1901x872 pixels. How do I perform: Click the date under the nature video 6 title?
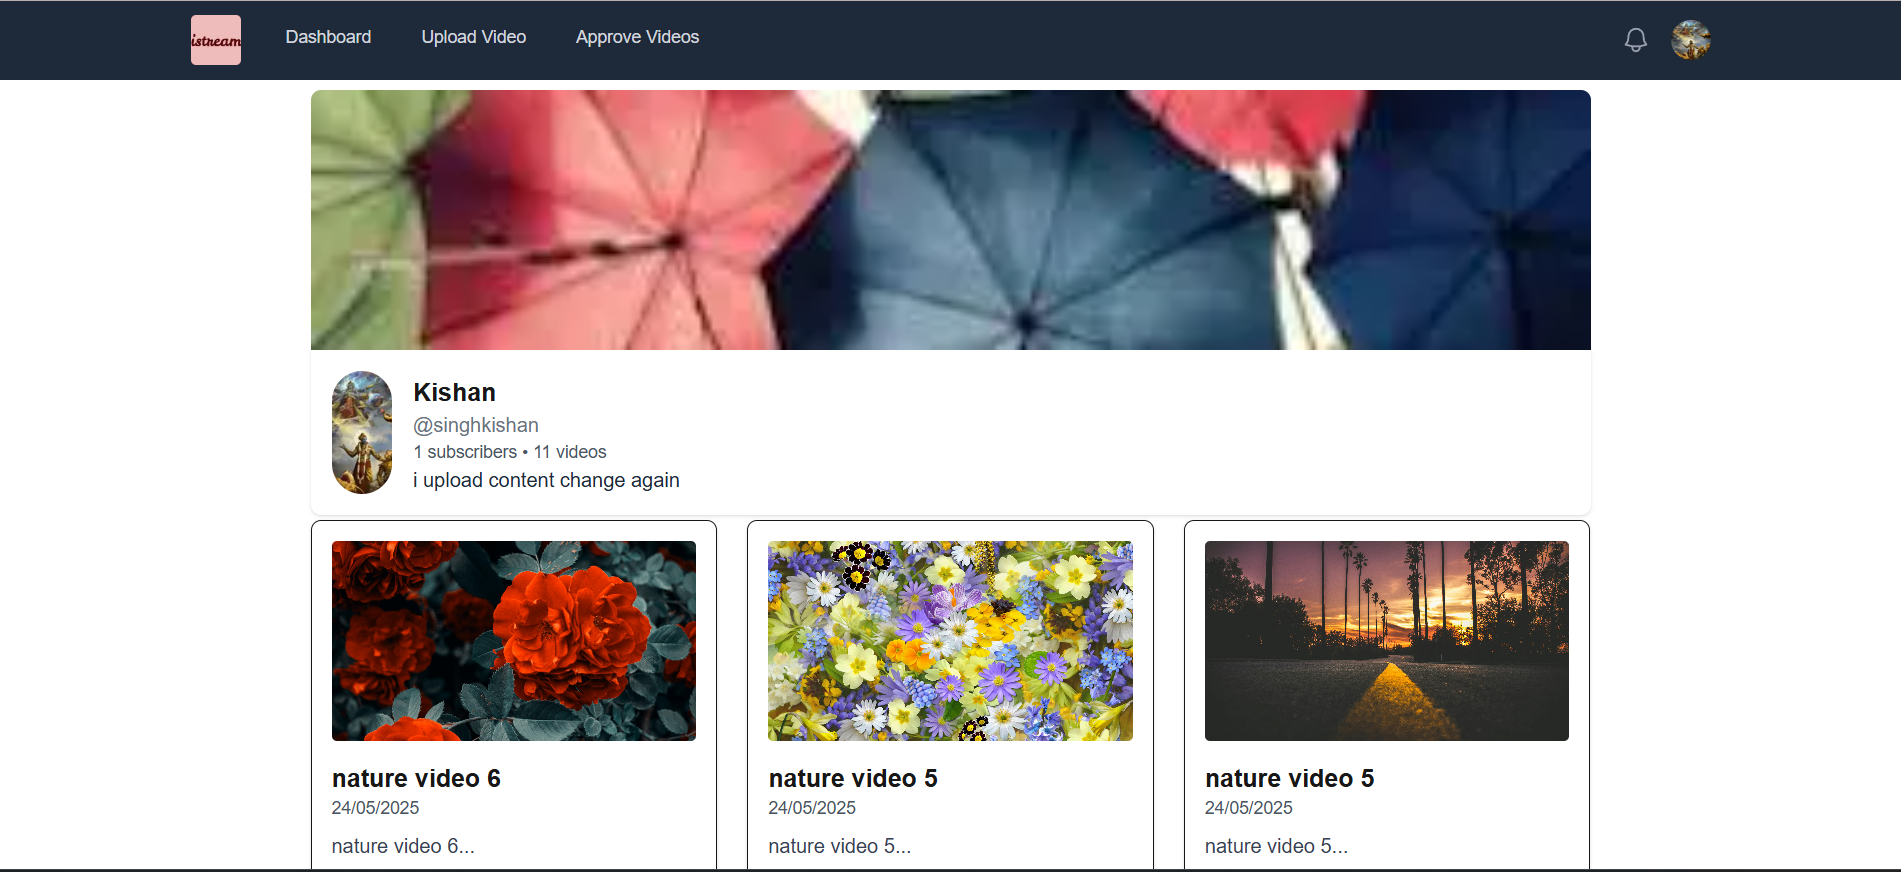(375, 808)
